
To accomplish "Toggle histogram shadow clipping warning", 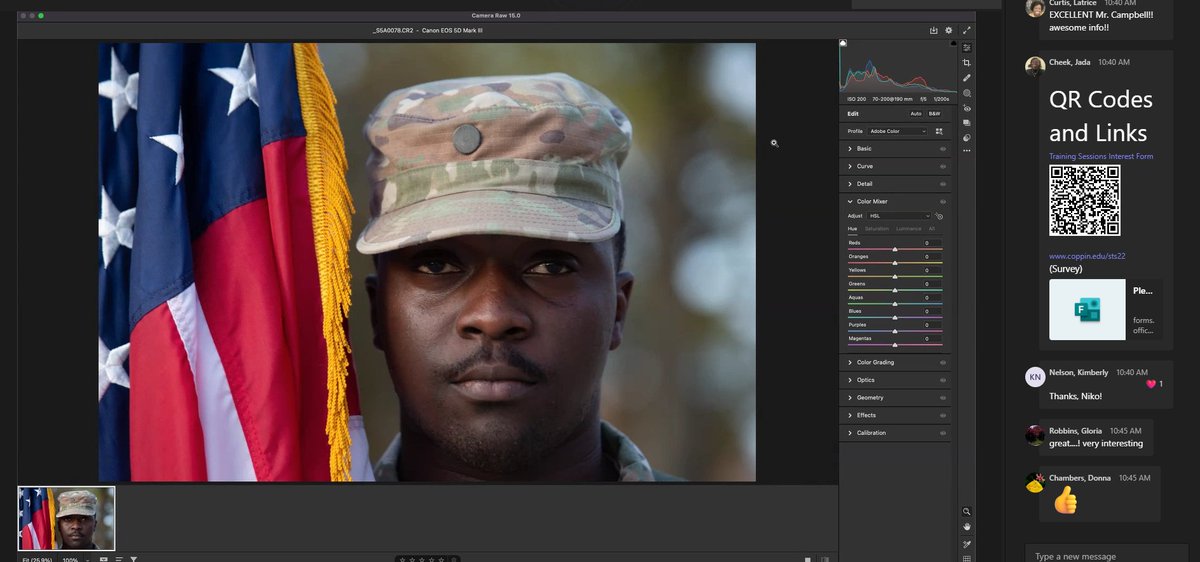I will point(843,43).
